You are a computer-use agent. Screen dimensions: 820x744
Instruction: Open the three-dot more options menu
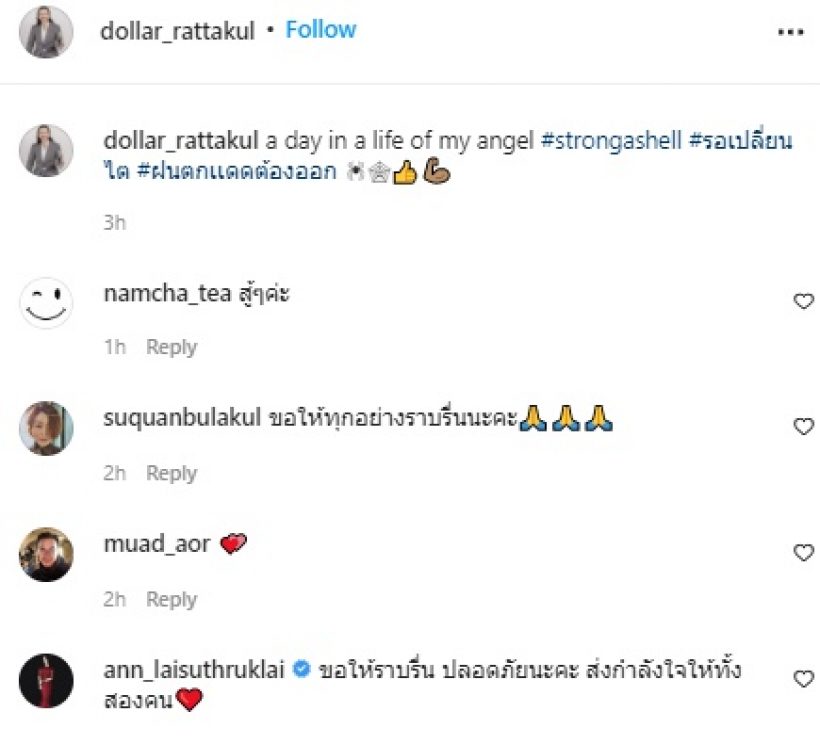click(790, 32)
